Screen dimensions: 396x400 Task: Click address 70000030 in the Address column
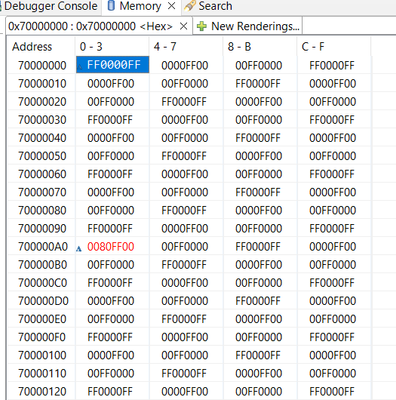tap(42, 120)
